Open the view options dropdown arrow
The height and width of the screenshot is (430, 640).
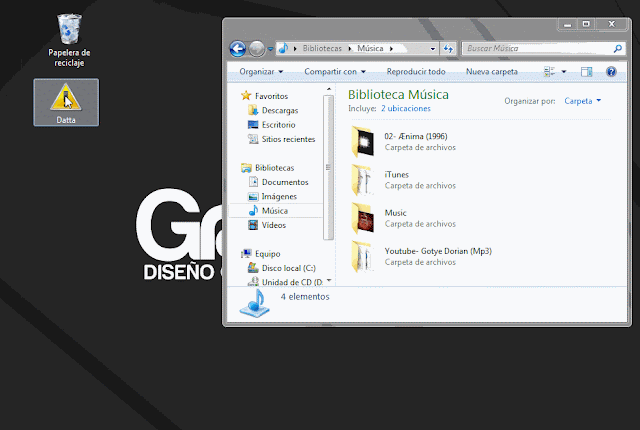point(564,72)
